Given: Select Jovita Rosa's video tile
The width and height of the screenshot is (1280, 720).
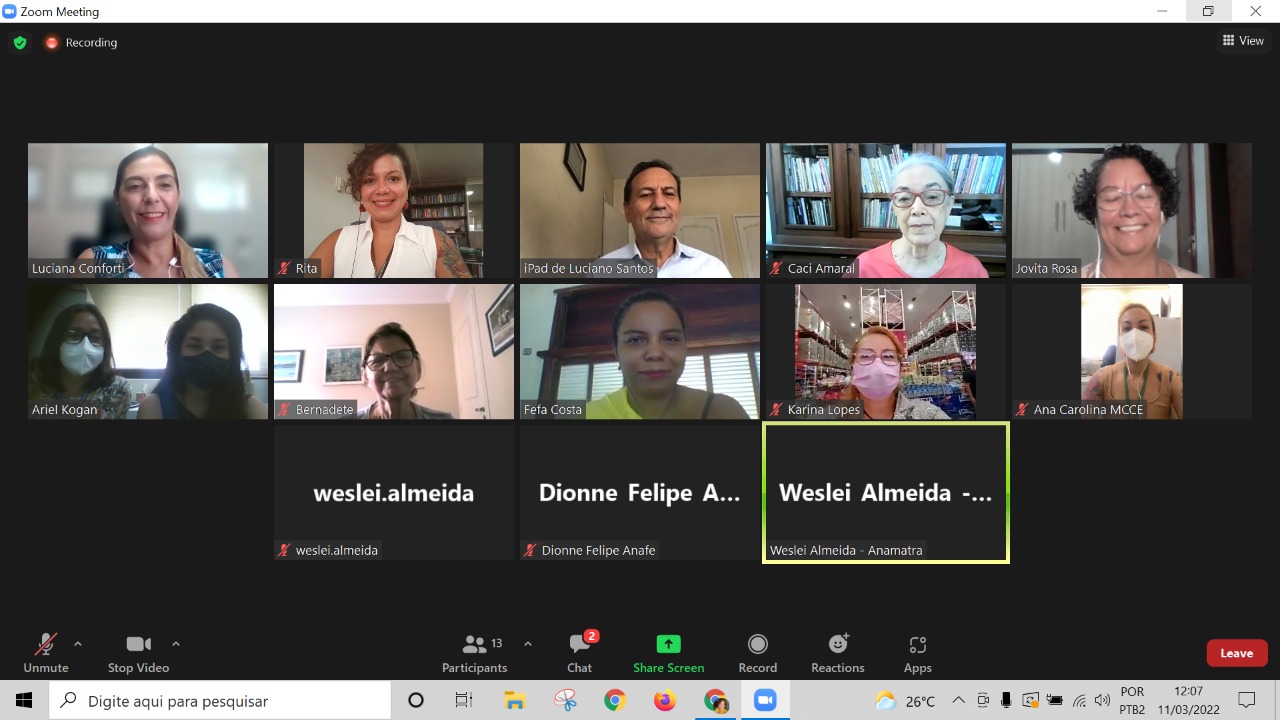Looking at the screenshot, I should 1132,210.
